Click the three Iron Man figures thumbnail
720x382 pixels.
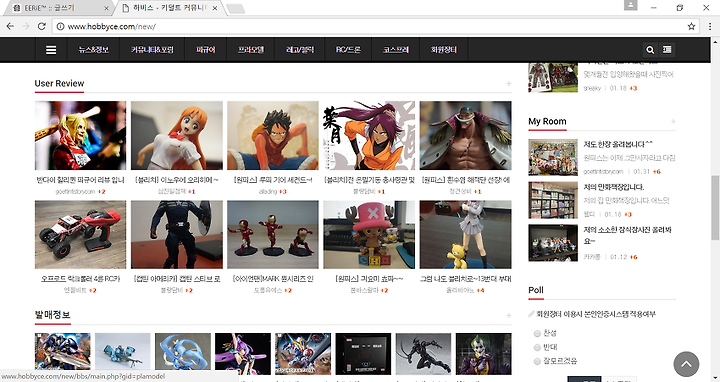[273, 235]
